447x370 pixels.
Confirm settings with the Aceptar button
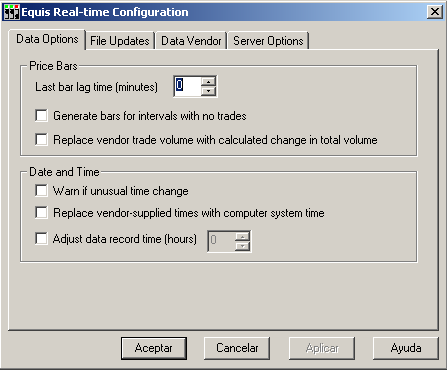154,348
